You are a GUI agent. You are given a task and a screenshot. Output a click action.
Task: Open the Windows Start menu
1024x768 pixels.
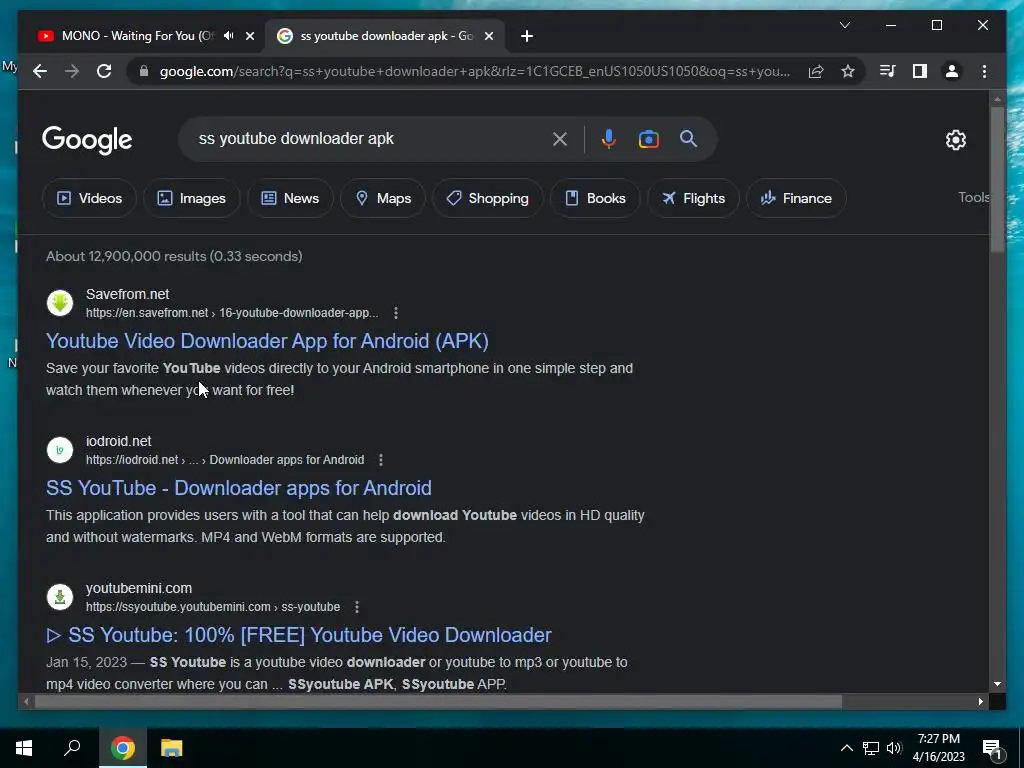(24, 748)
